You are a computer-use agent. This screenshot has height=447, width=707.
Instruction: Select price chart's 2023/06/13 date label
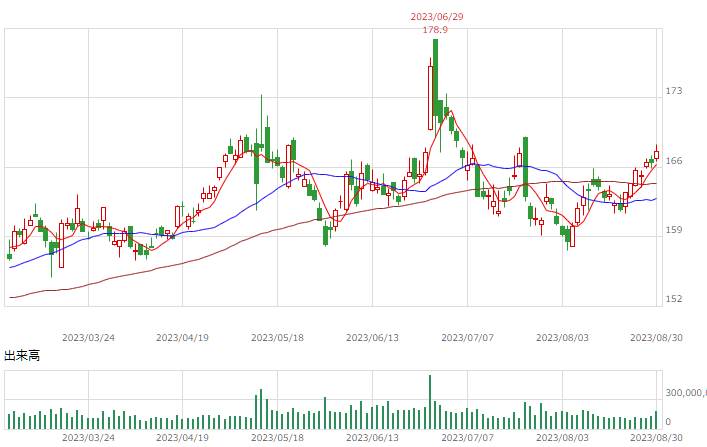coord(372,338)
